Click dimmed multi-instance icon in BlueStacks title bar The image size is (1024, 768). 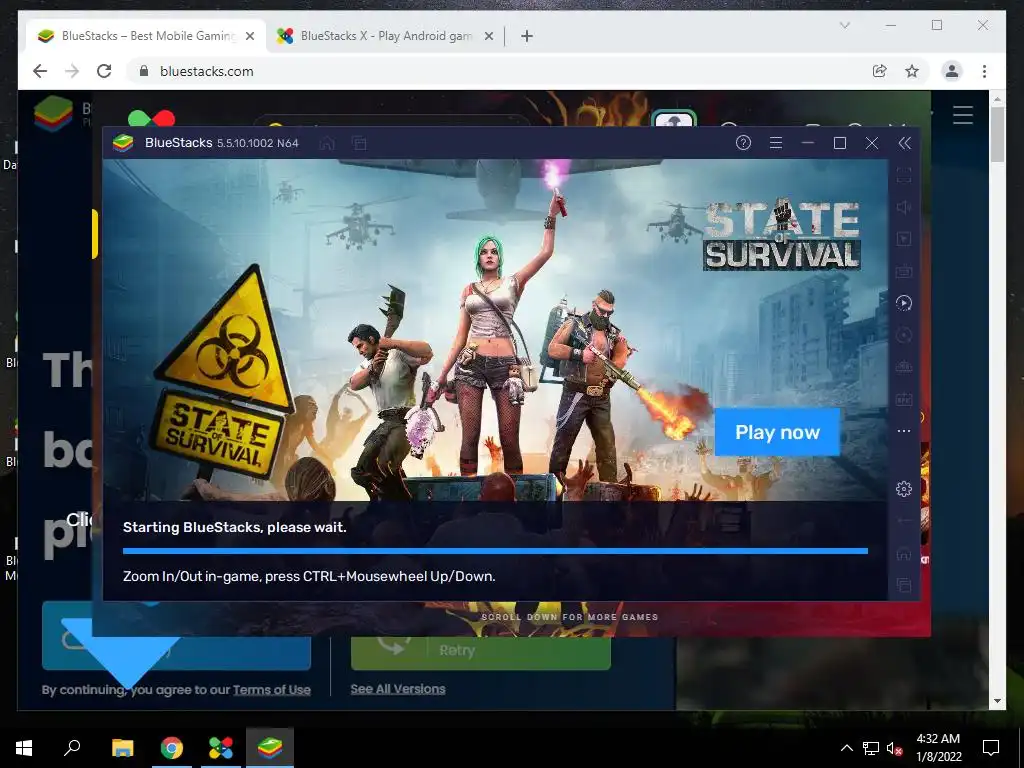click(359, 143)
